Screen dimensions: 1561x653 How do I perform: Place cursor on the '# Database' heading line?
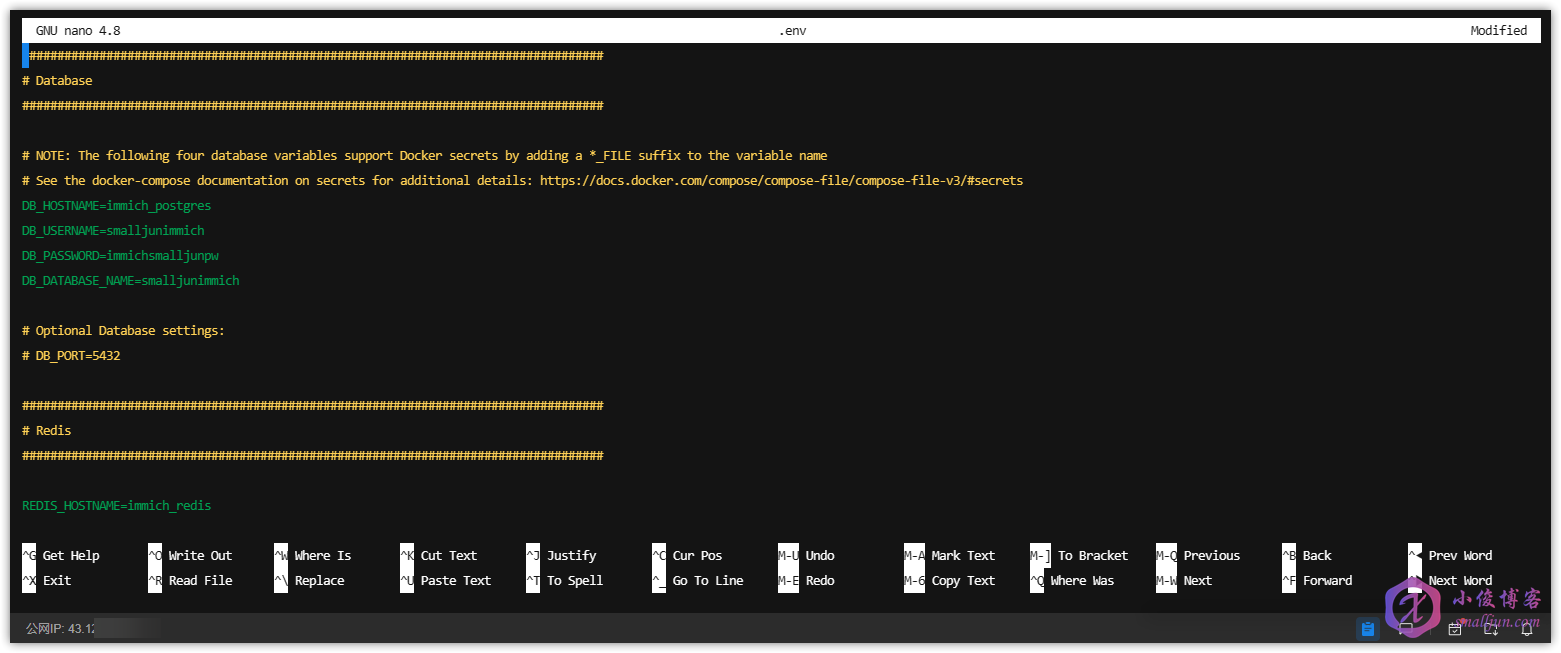coord(57,81)
